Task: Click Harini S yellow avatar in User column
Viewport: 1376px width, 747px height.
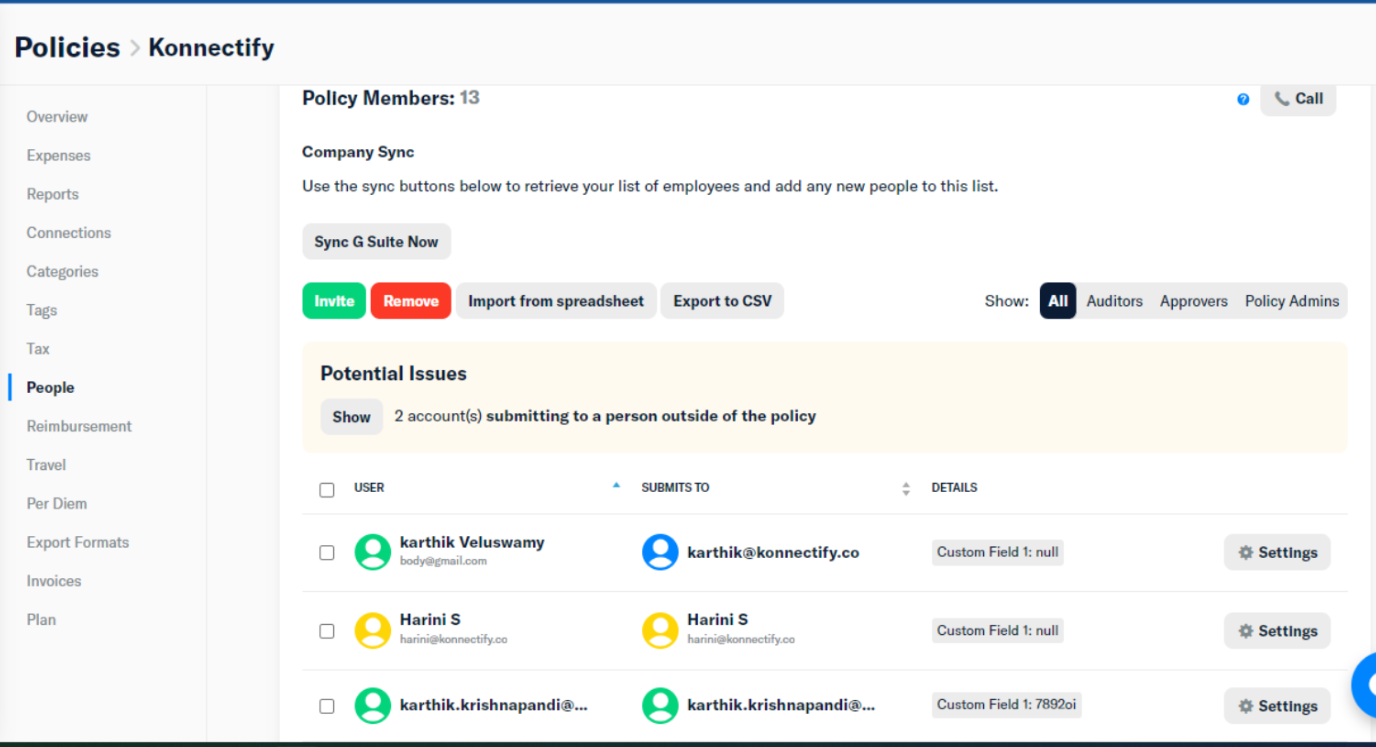Action: pyautogui.click(x=373, y=630)
